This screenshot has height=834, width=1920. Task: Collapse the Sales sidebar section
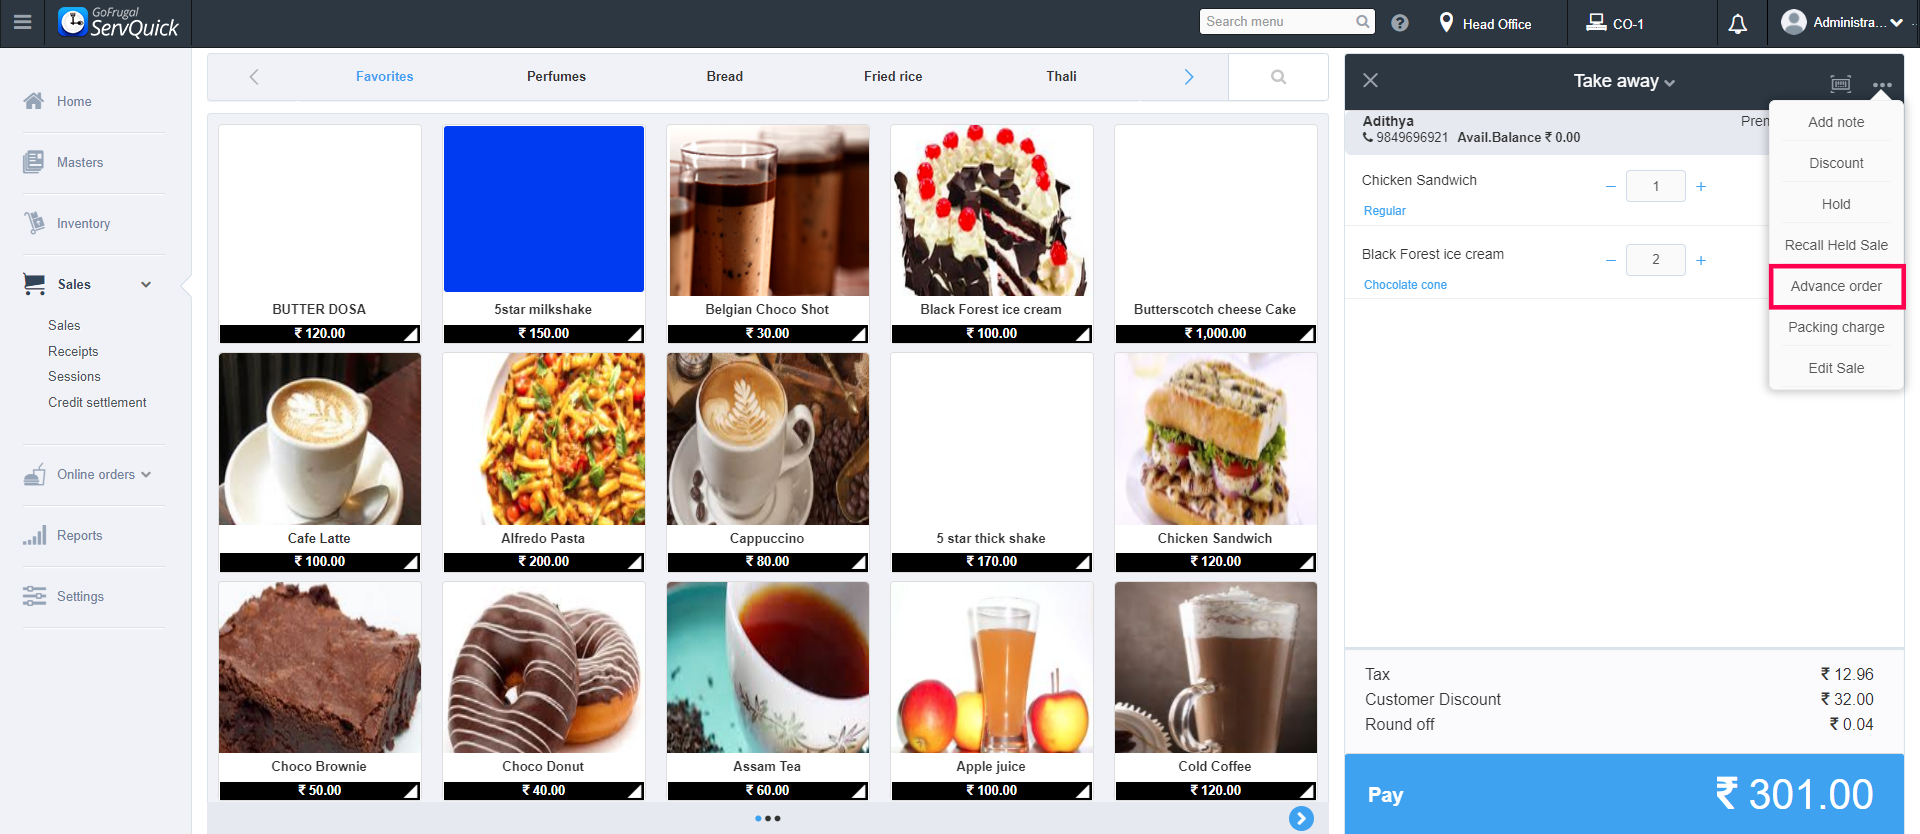click(x=146, y=285)
